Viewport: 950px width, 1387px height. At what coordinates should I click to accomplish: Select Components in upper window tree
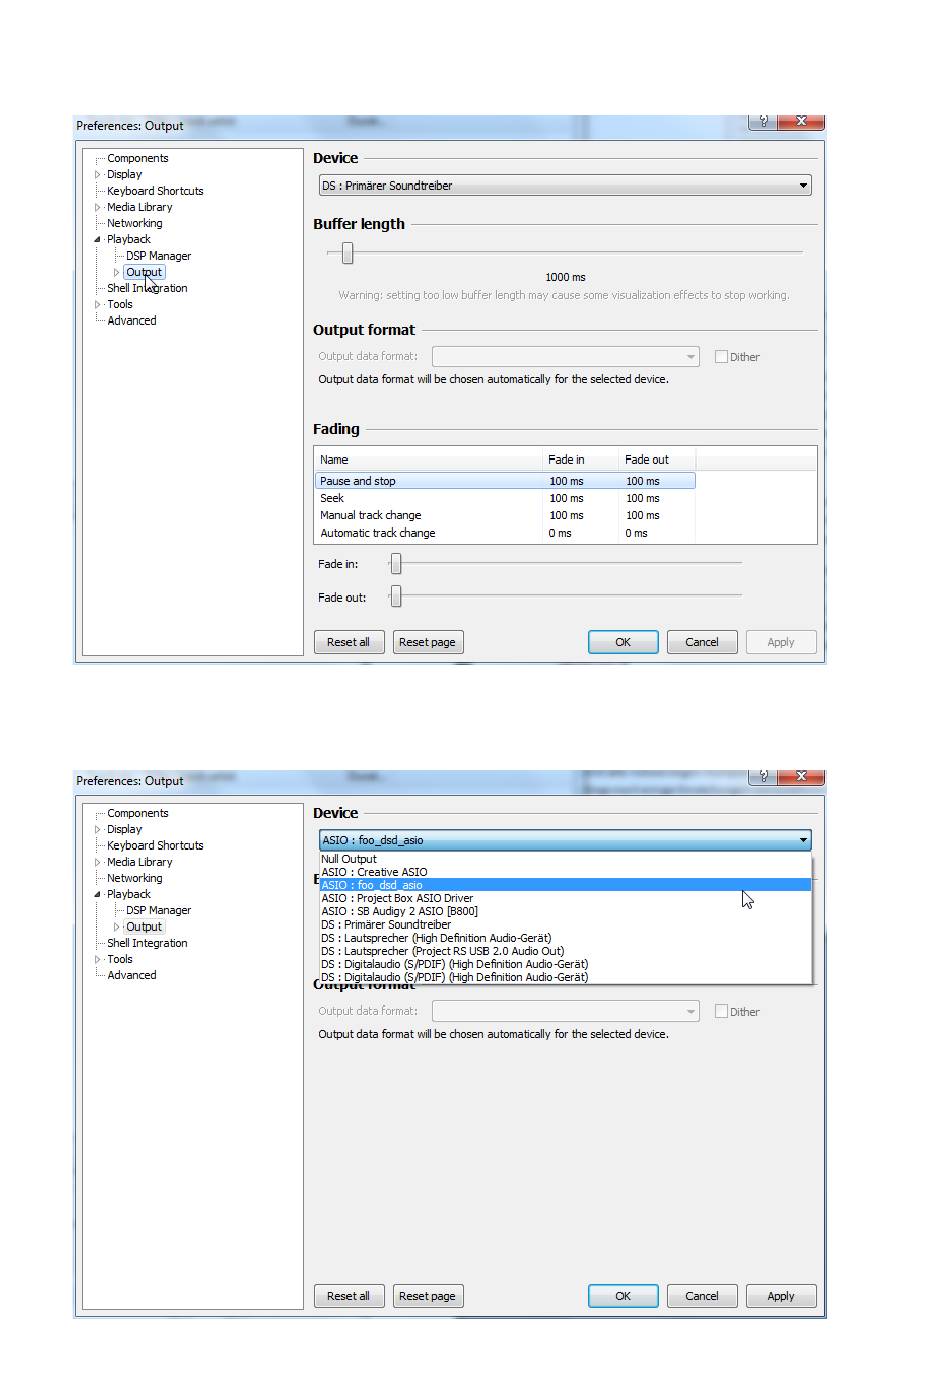[x=138, y=158]
